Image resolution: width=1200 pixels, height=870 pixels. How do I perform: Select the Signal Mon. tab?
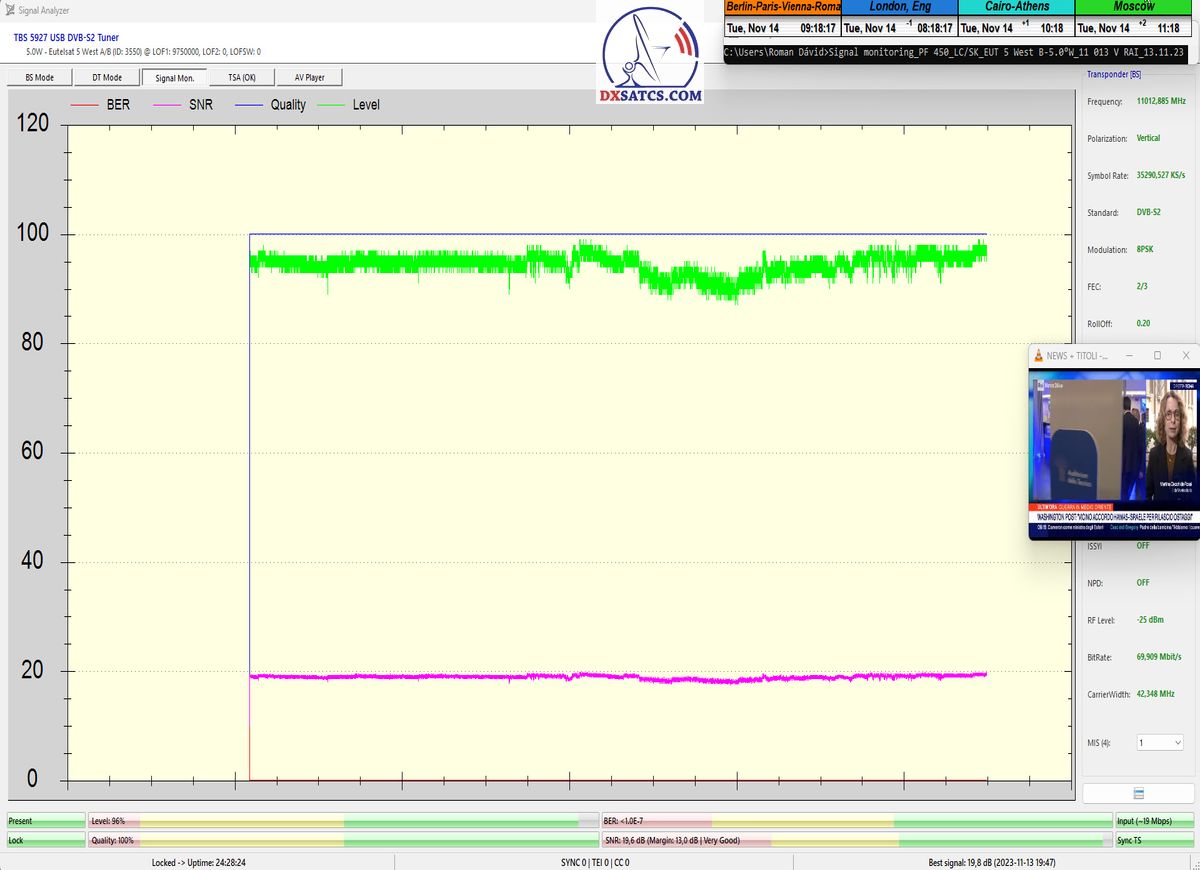click(175, 77)
